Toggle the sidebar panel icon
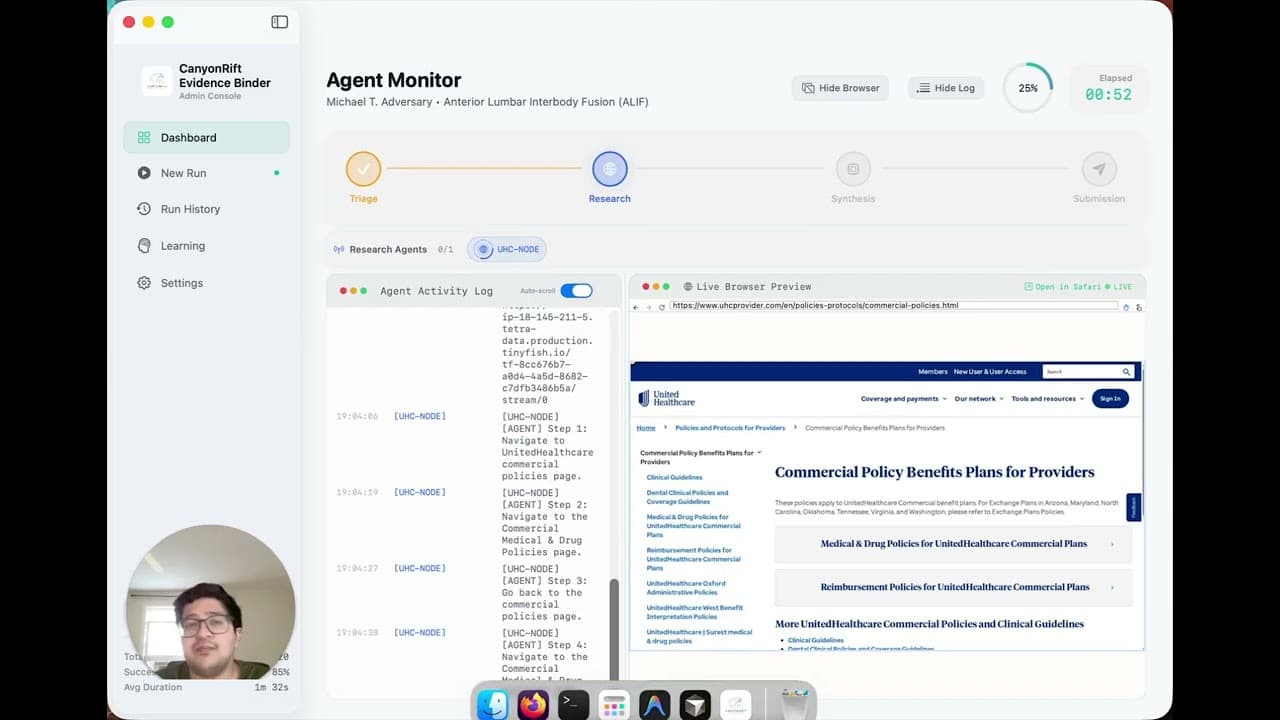Screen dimensions: 1280x720 tap(279, 22)
